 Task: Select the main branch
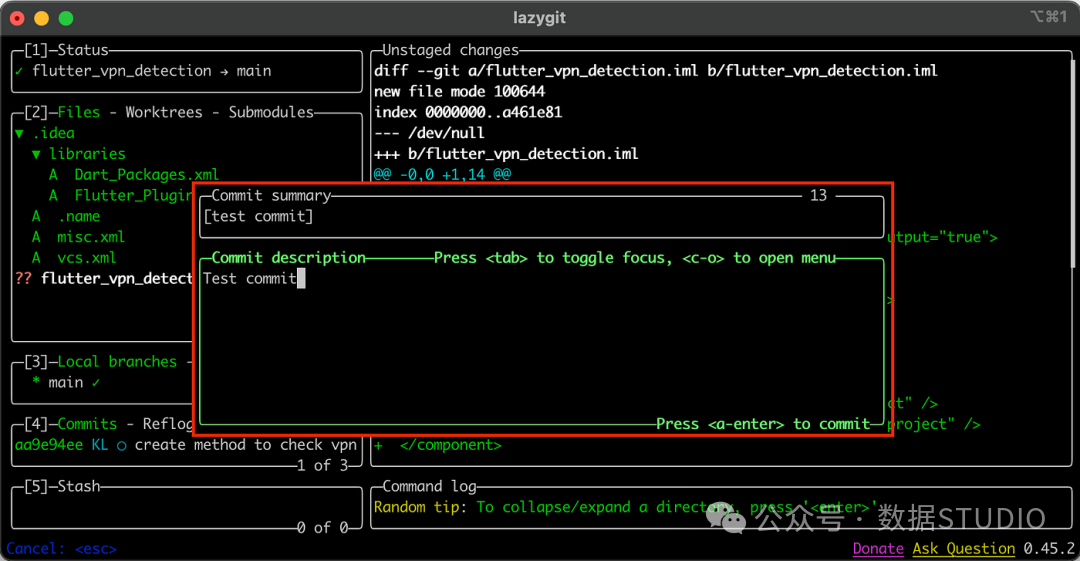coord(65,382)
